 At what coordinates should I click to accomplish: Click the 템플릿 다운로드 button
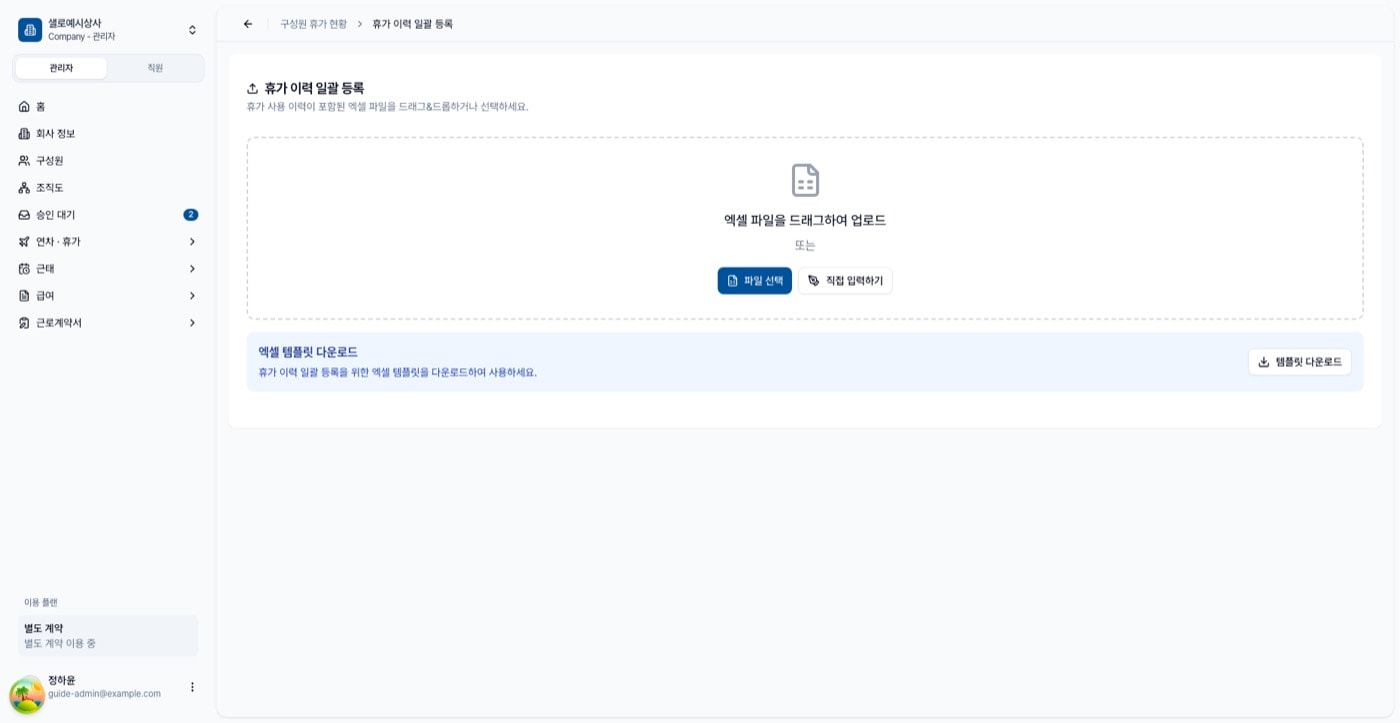click(1299, 362)
